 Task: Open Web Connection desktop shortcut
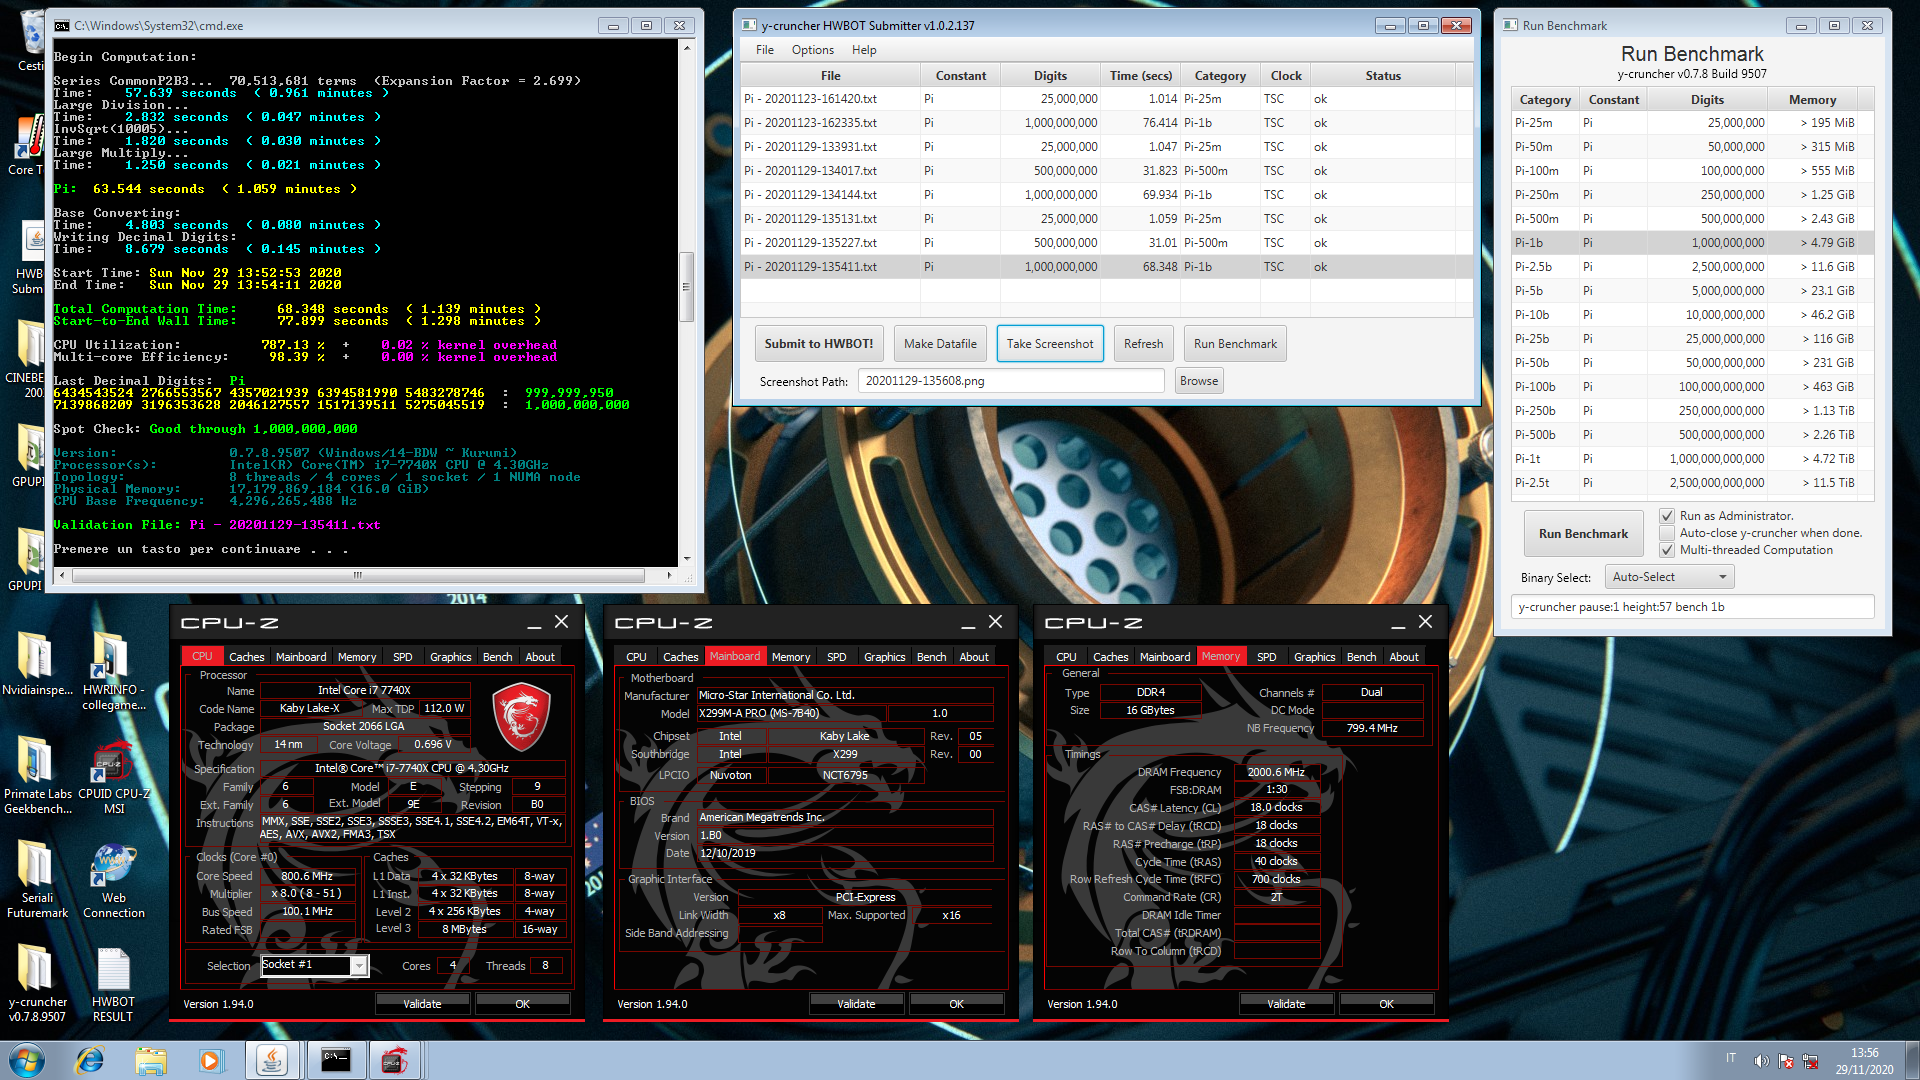coord(113,879)
